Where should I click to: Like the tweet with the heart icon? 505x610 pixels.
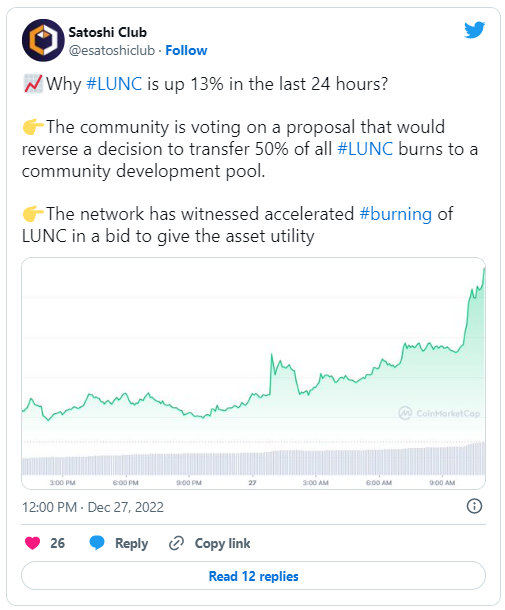(x=32, y=543)
